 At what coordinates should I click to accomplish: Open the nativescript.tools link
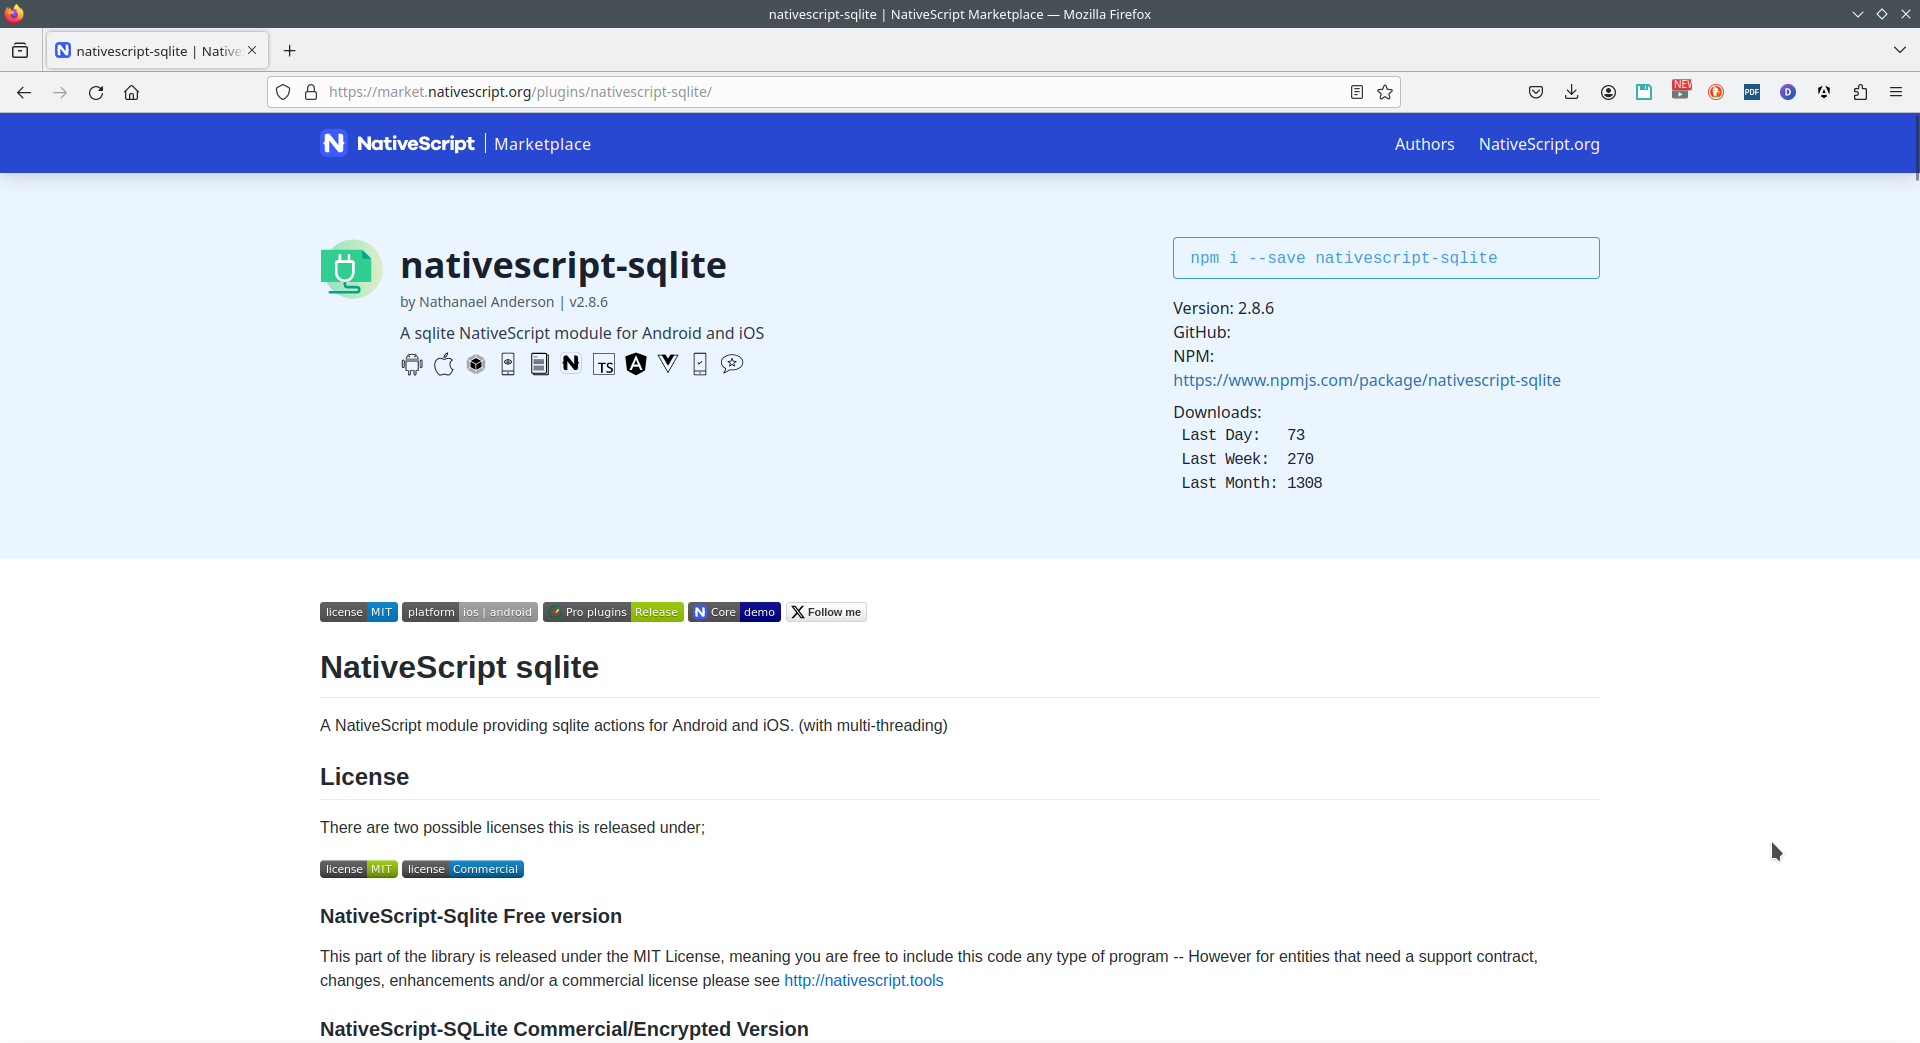point(864,981)
